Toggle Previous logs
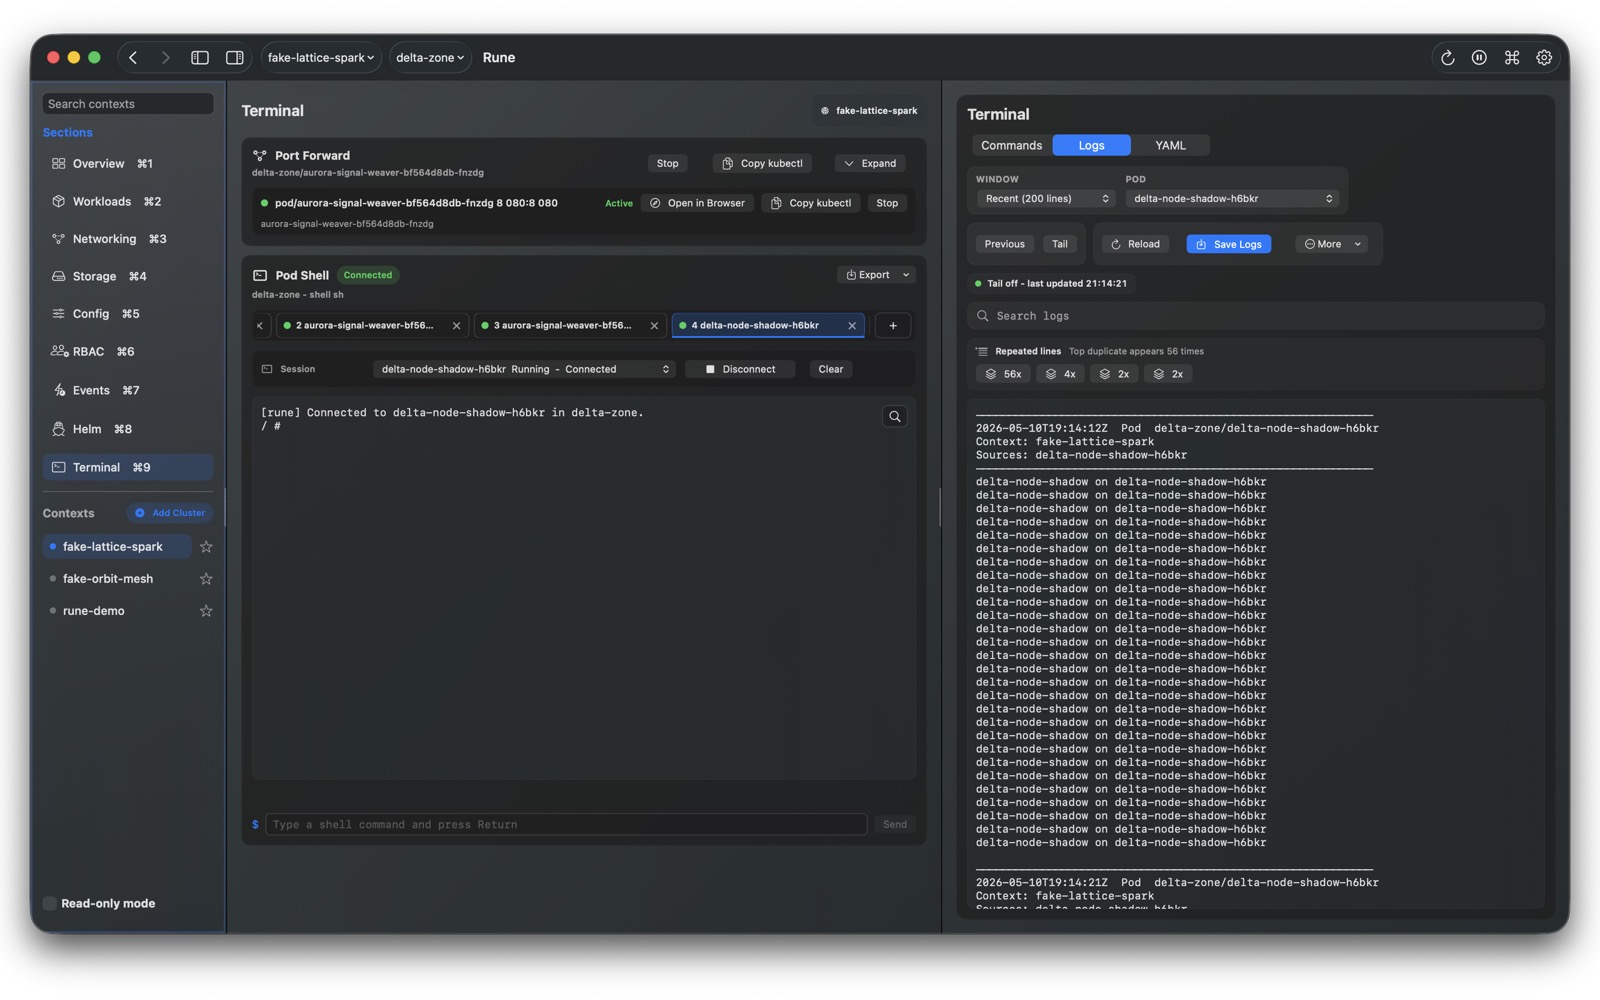Viewport: 1600px width, 1000px height. (x=1004, y=245)
